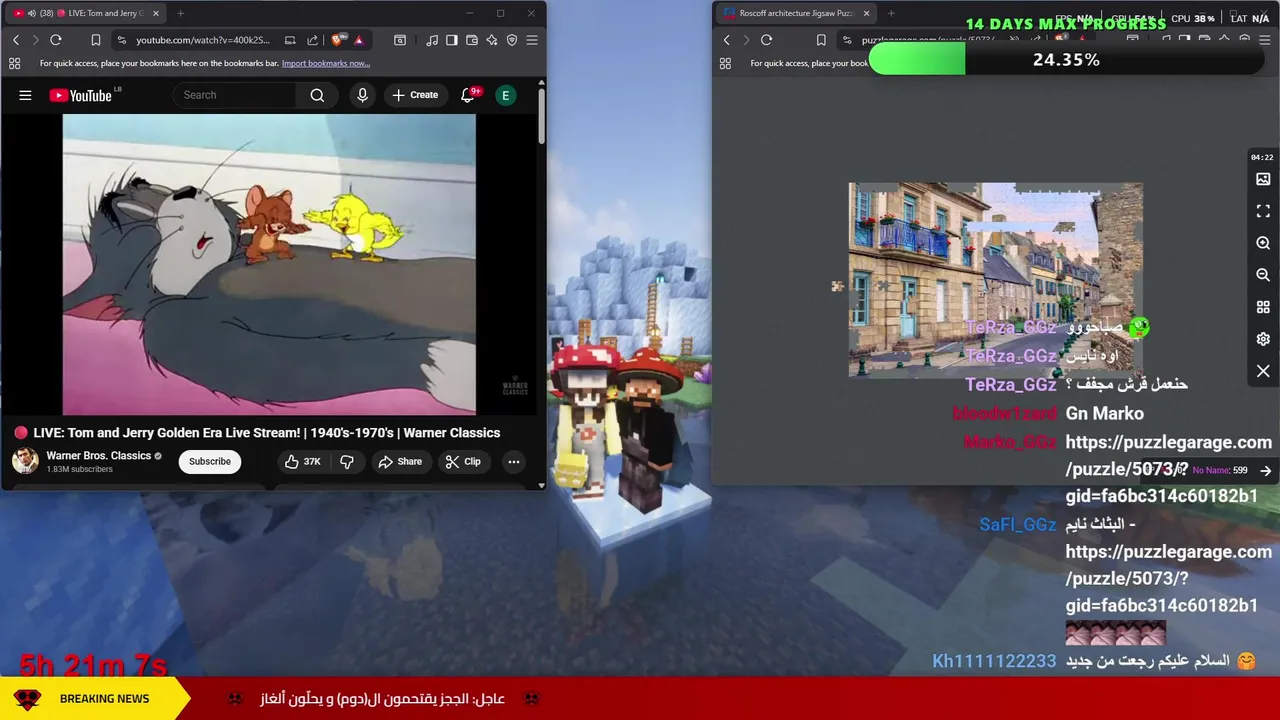Open the tab search icon in YouTube window toolbar
Image resolution: width=1280 pixels, height=720 pixels.
pos(400,40)
